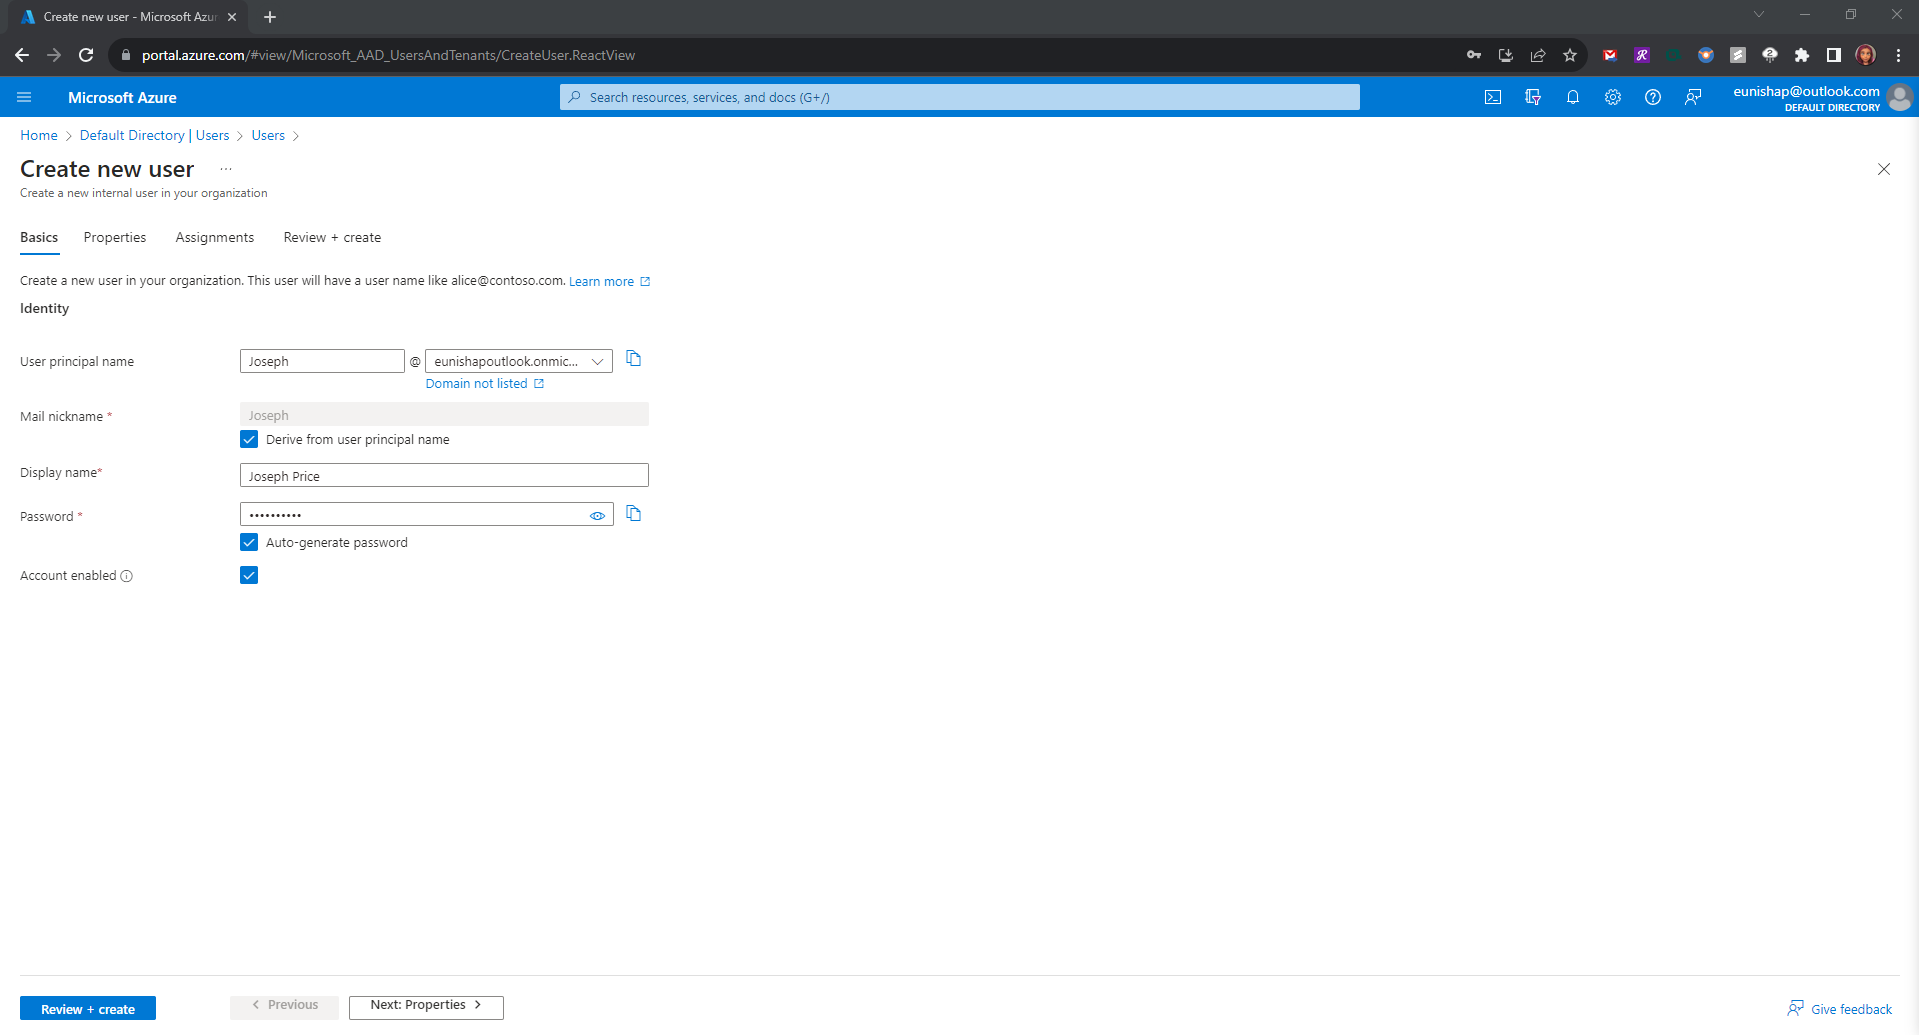1919x1035 pixels.
Task: Copy the user principal name
Action: click(x=633, y=359)
